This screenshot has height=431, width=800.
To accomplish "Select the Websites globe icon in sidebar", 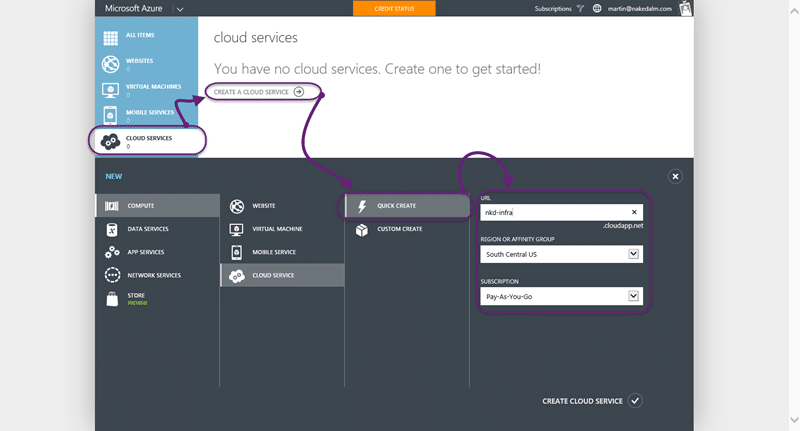I will [x=110, y=64].
